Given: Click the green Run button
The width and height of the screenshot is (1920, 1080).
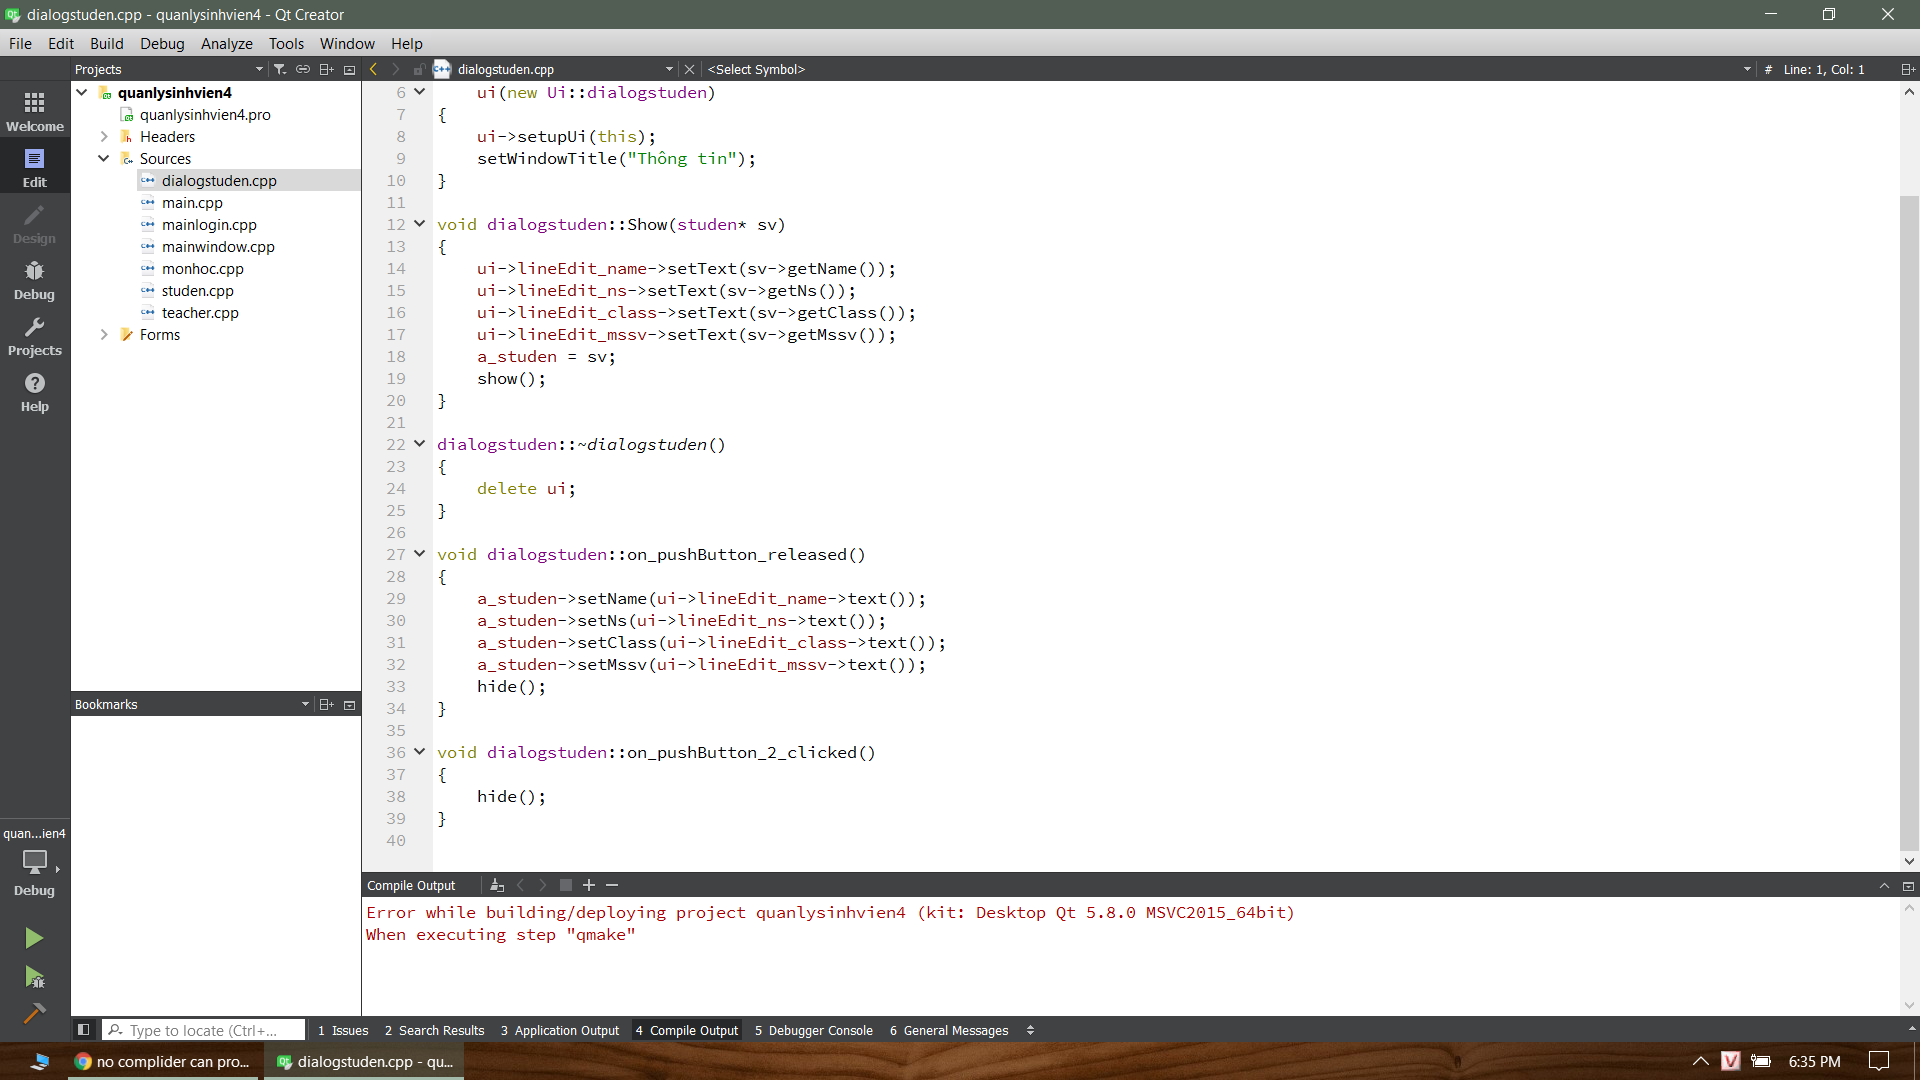Looking at the screenshot, I should (x=34, y=938).
